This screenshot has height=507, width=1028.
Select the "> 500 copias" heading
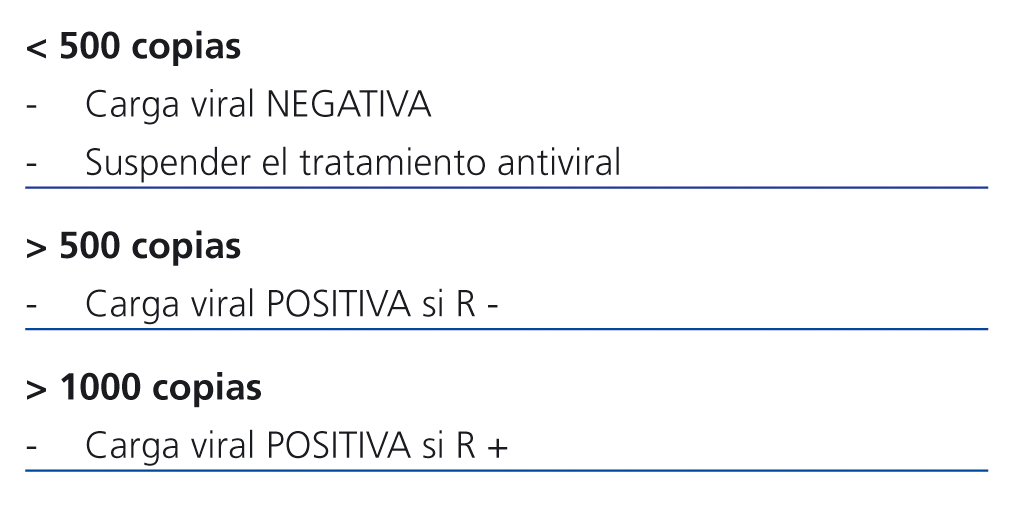133,246
